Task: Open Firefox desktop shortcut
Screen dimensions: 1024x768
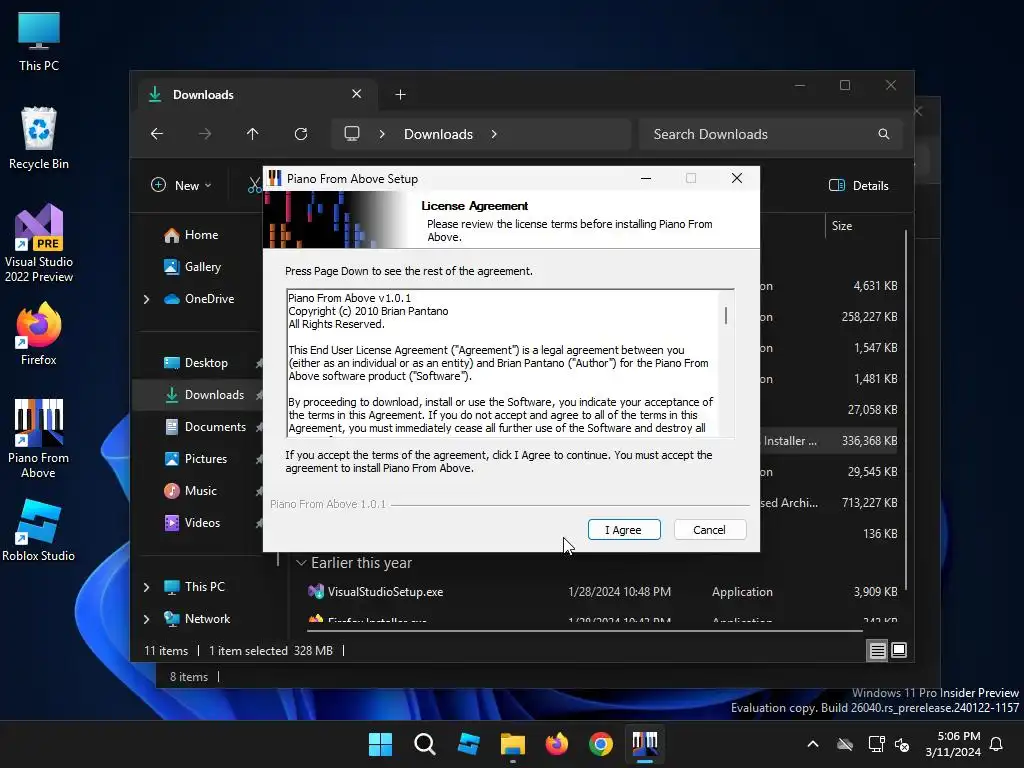Action: (x=39, y=334)
